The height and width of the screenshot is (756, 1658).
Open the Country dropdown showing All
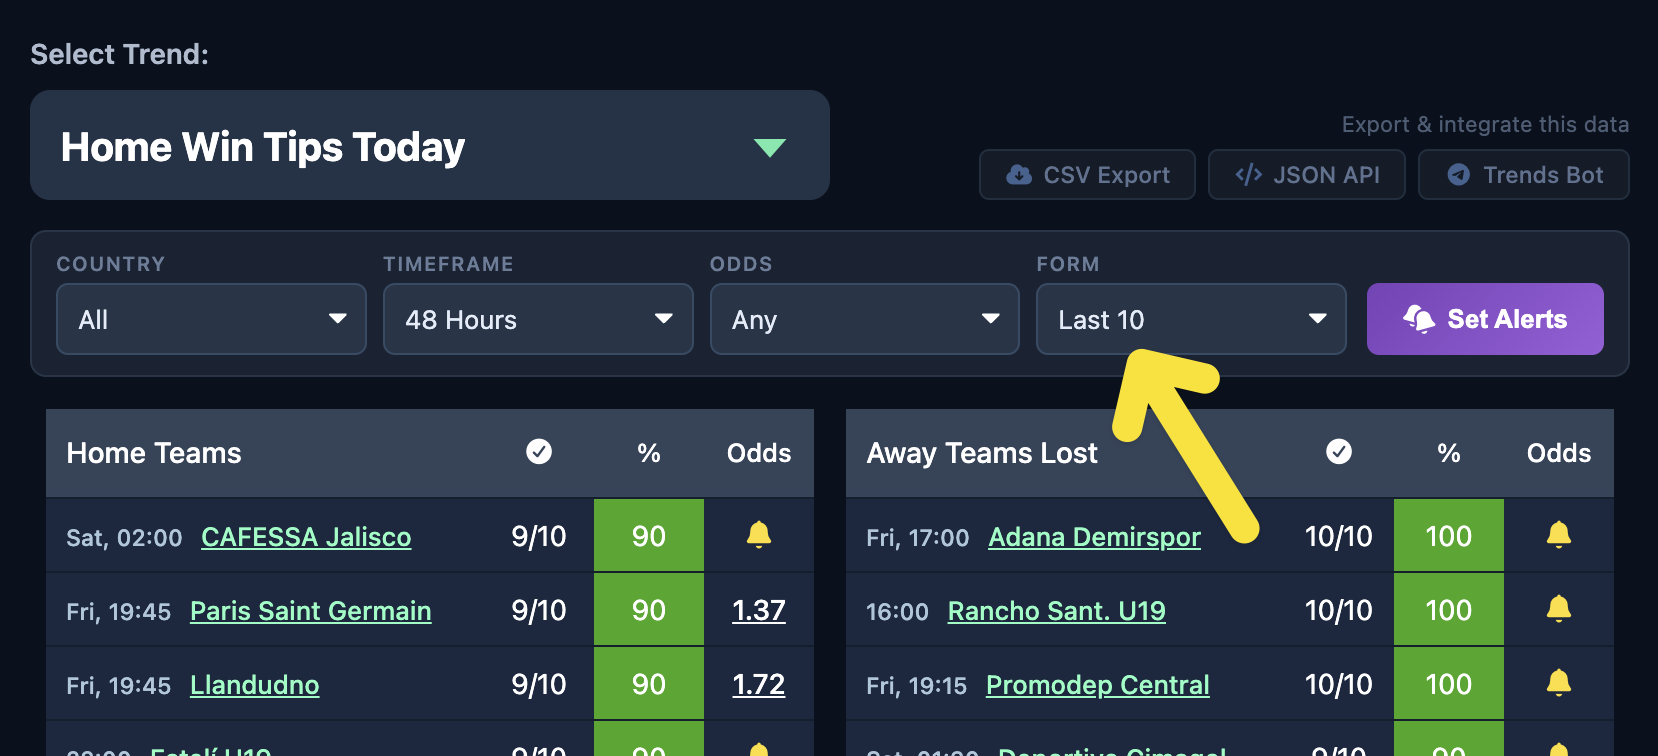(211, 319)
